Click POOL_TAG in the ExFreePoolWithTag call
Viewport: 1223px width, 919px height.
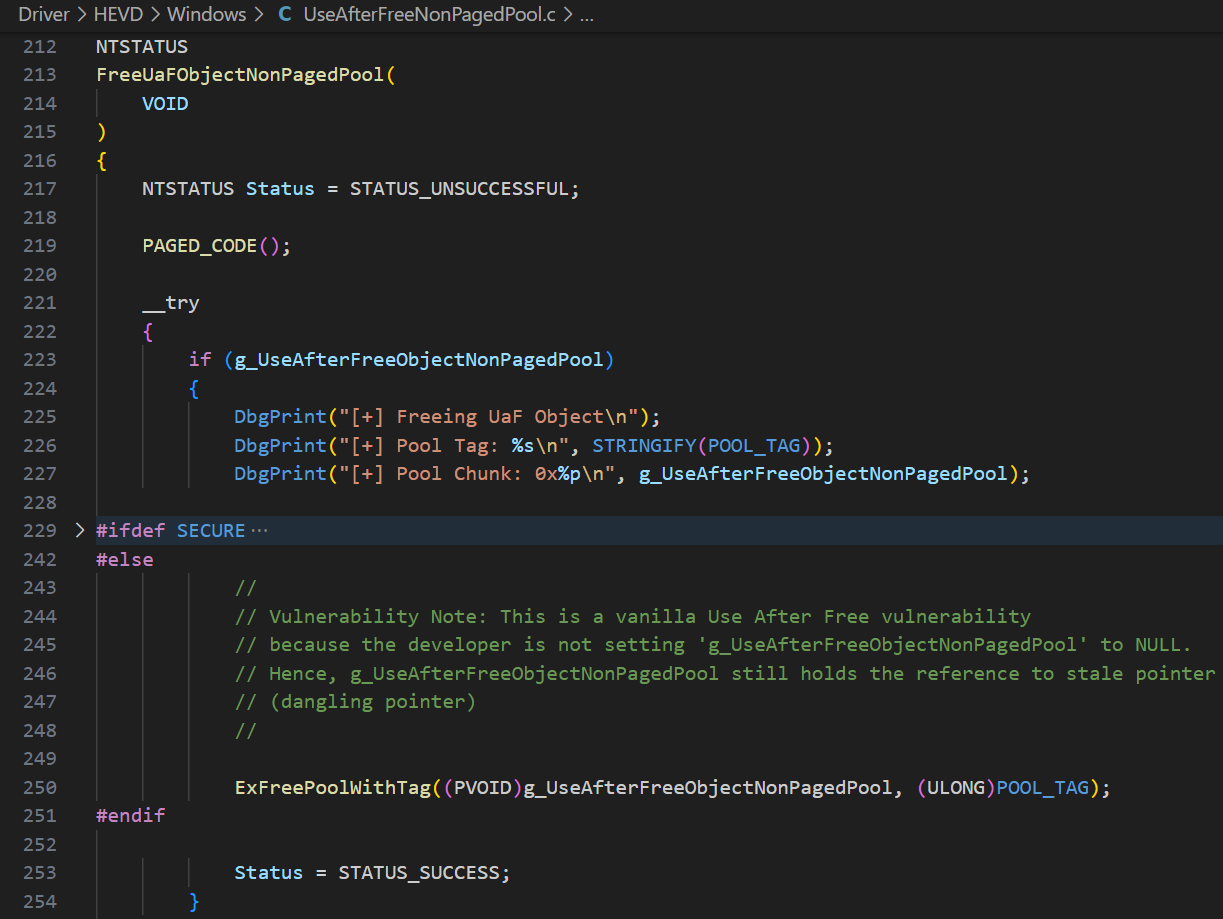[x=1043, y=787]
